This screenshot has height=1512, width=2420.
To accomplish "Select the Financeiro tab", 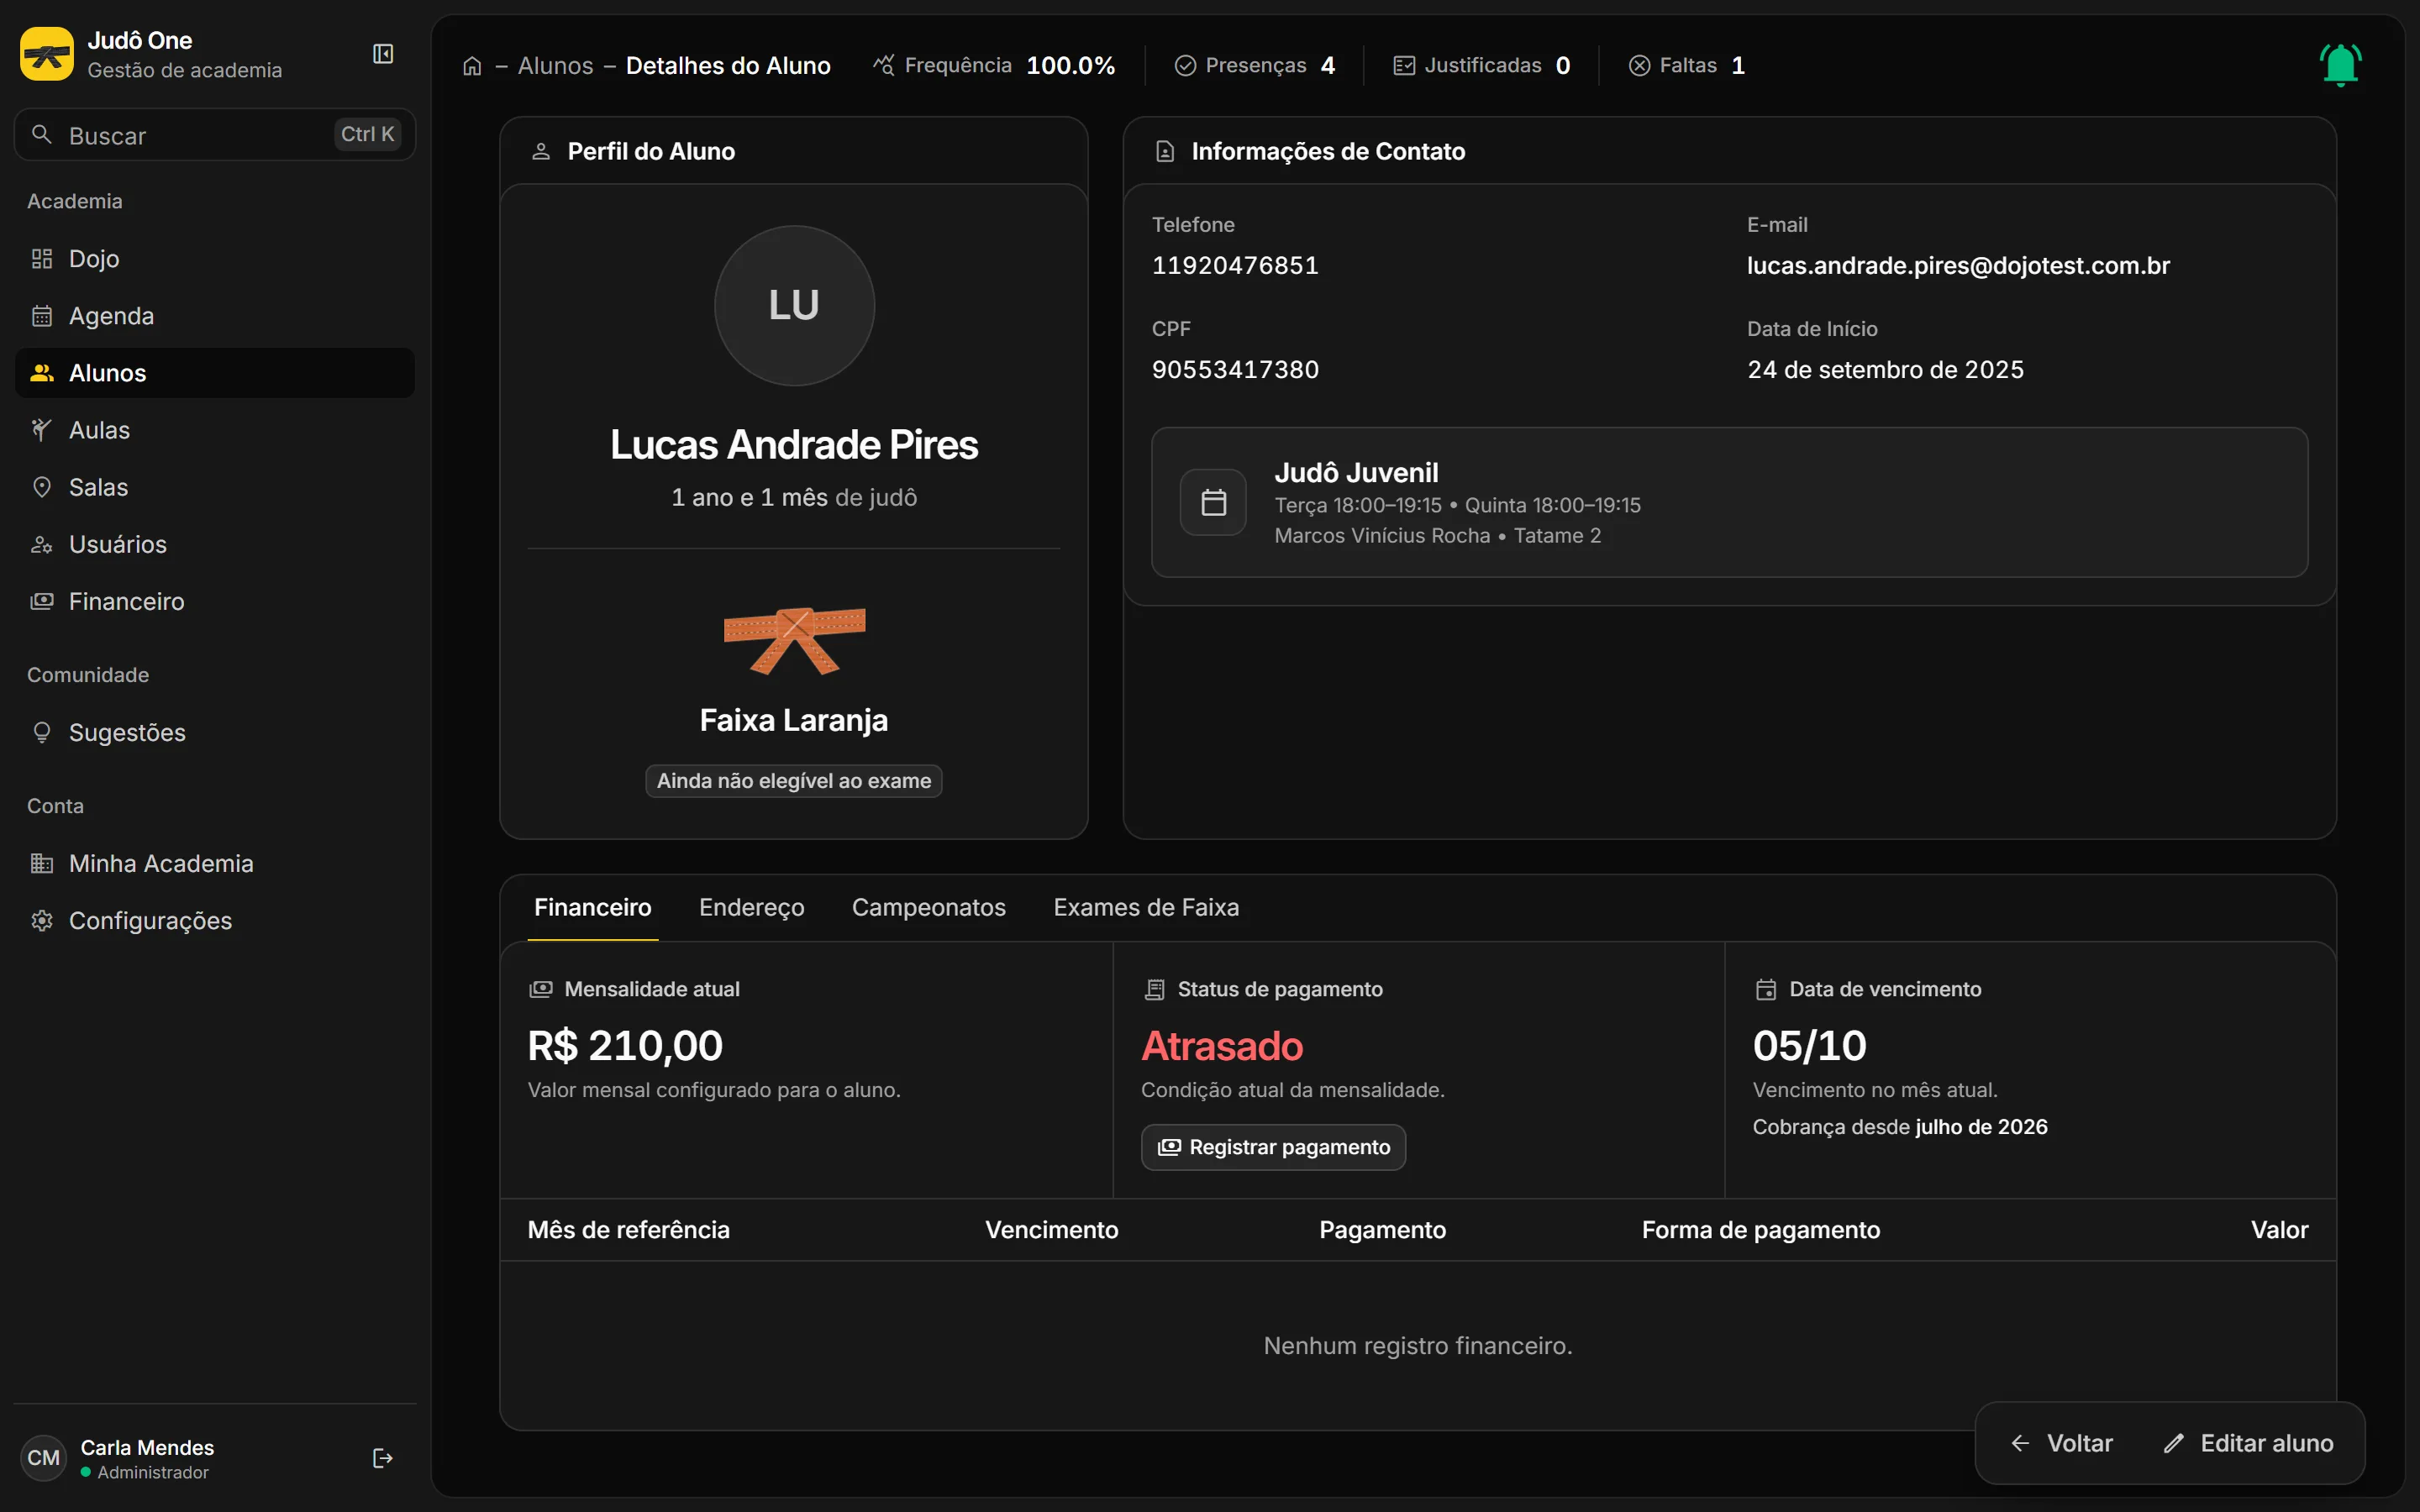I will tap(593, 907).
